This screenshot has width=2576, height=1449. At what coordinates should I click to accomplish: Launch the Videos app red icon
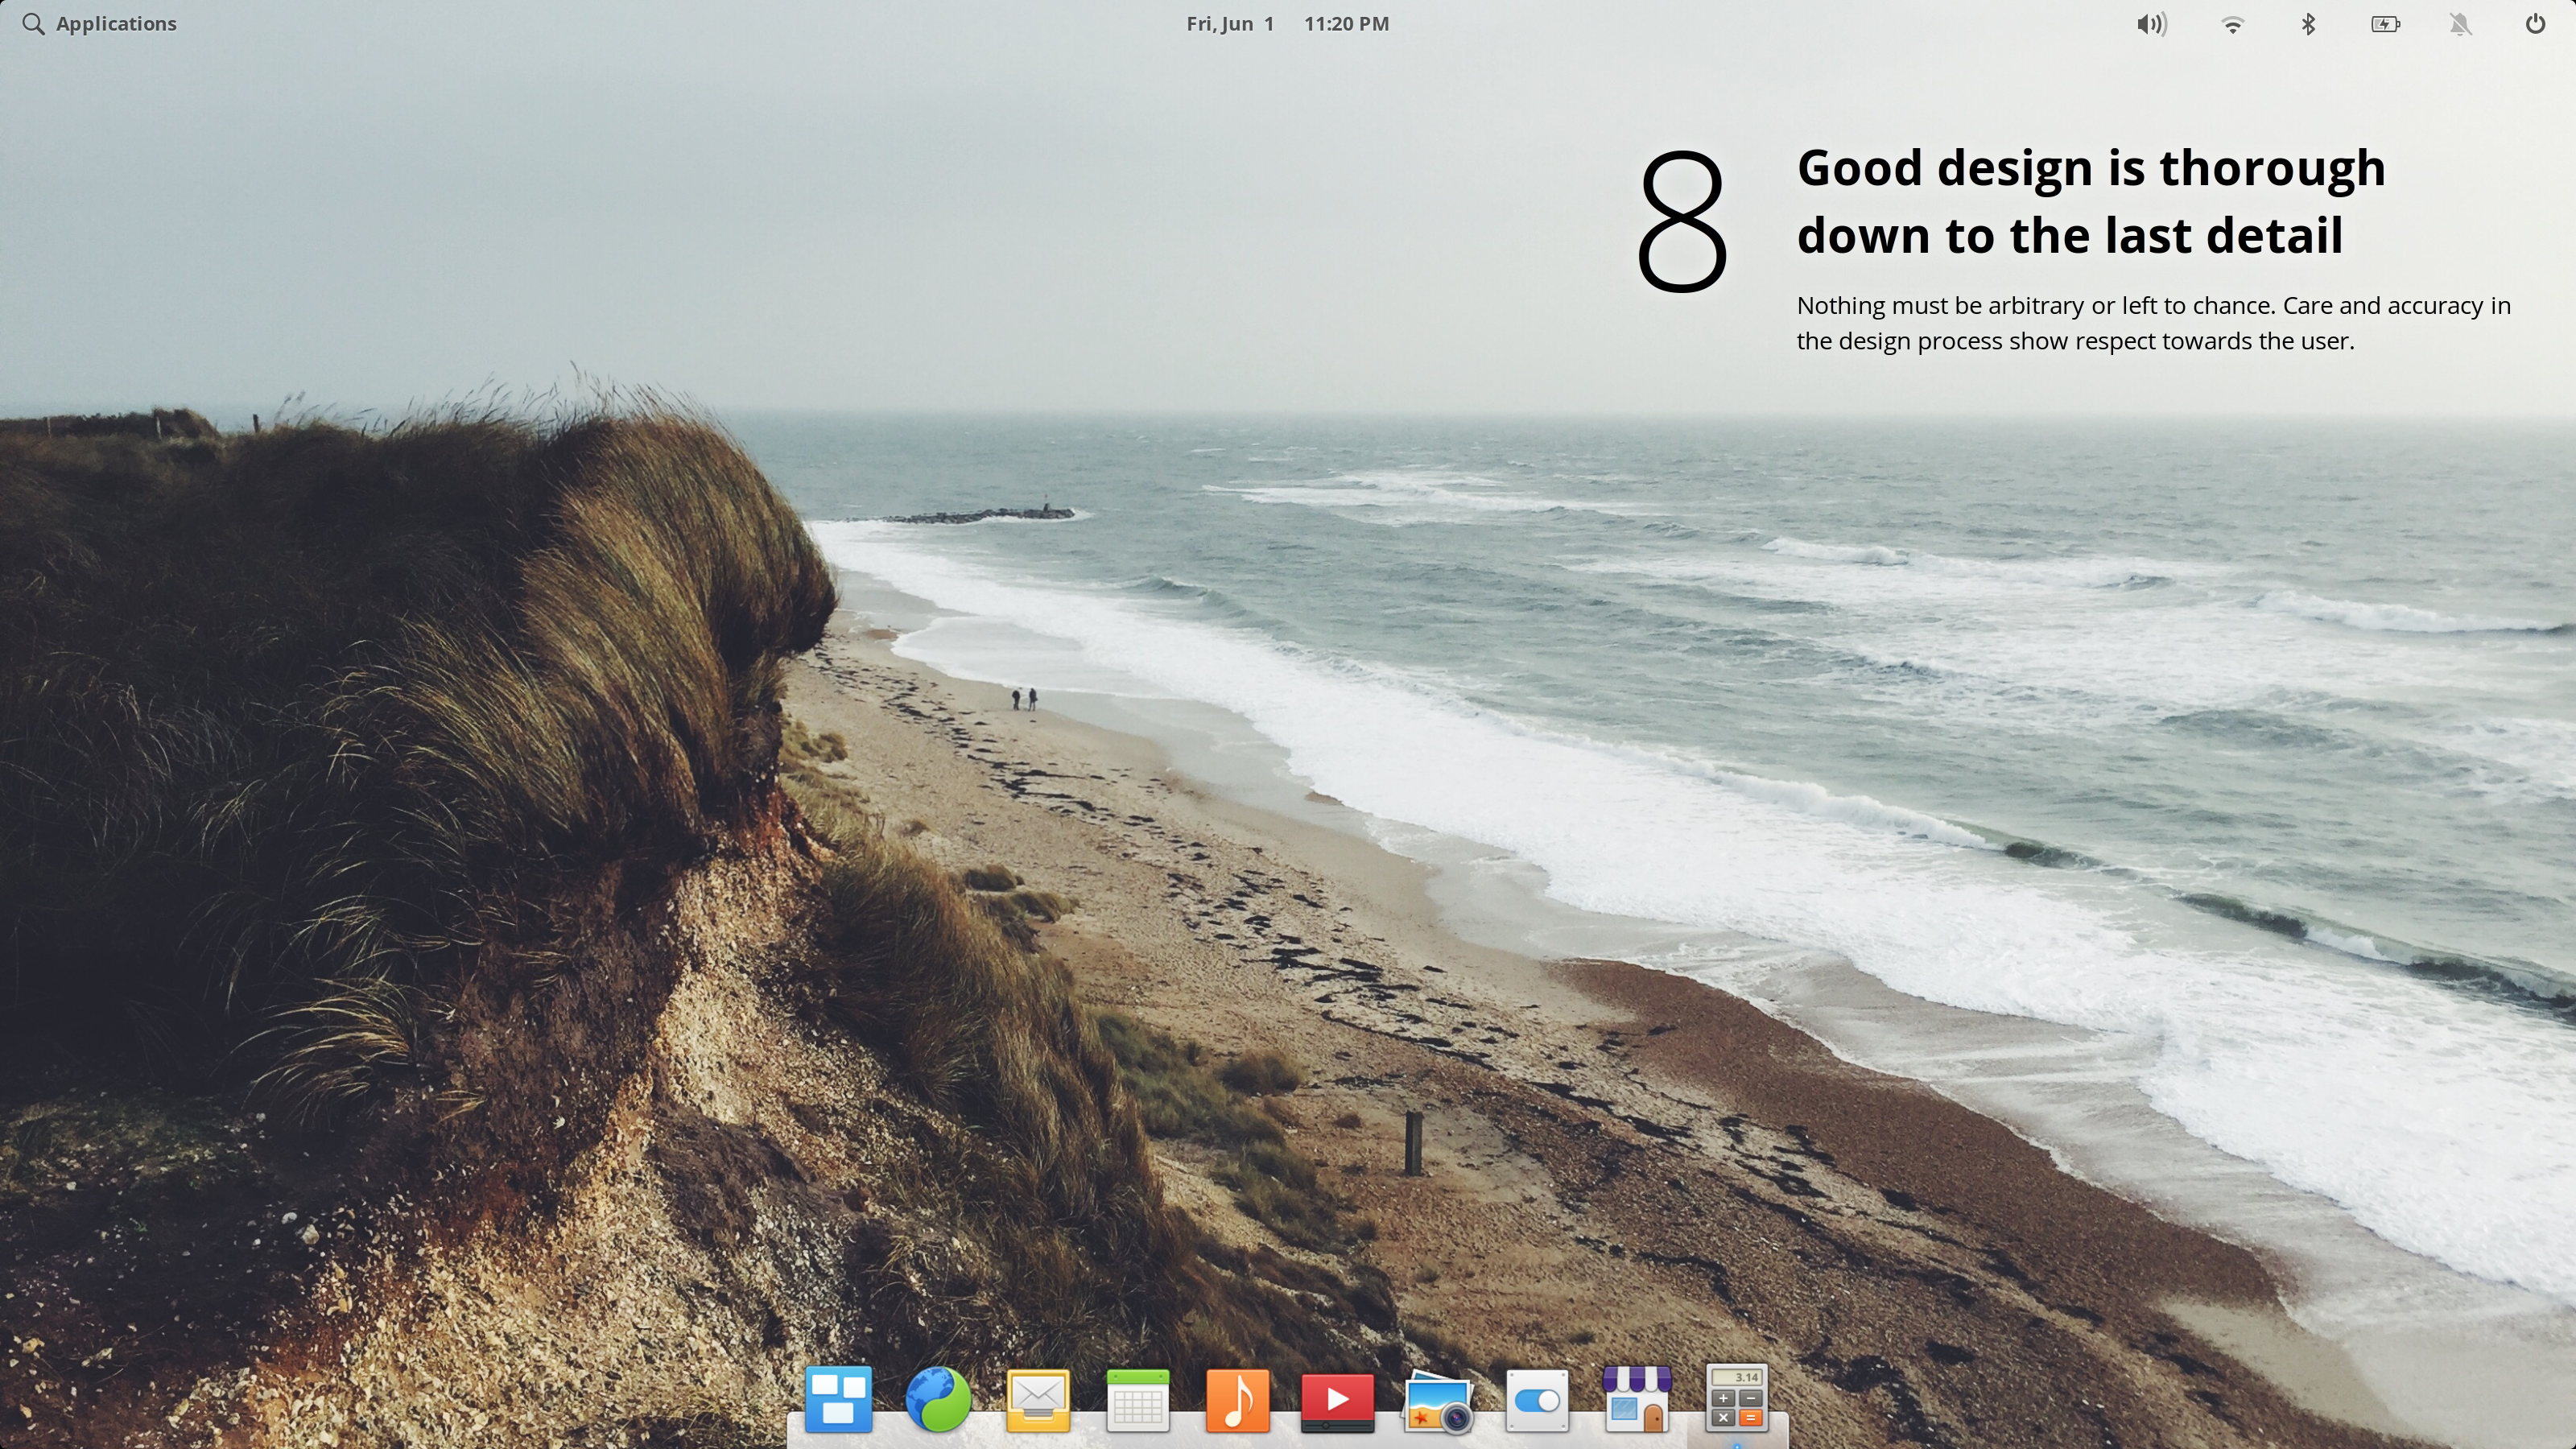coord(1337,1398)
